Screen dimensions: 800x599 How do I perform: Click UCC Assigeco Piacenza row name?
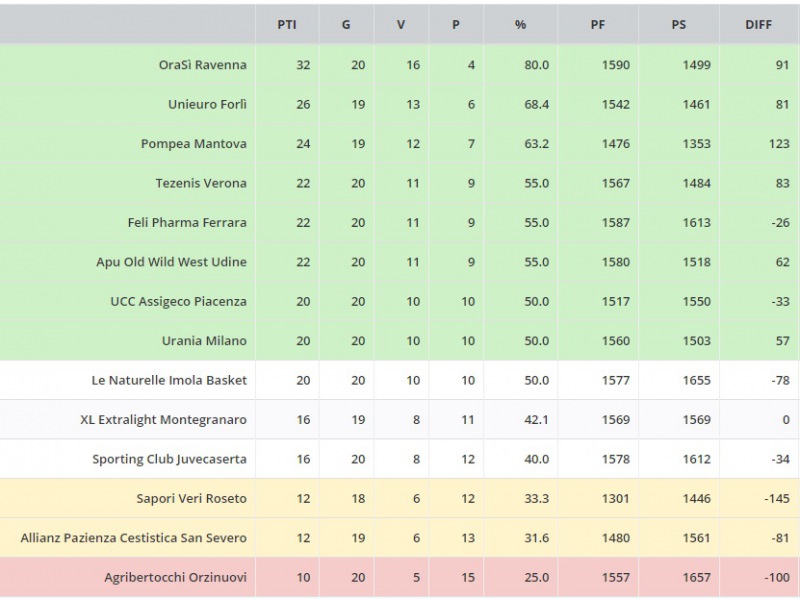click(x=178, y=301)
